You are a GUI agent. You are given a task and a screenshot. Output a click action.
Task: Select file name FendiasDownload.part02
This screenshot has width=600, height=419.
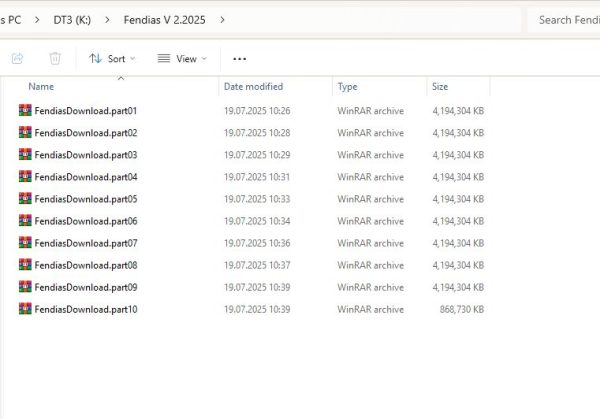[86, 133]
